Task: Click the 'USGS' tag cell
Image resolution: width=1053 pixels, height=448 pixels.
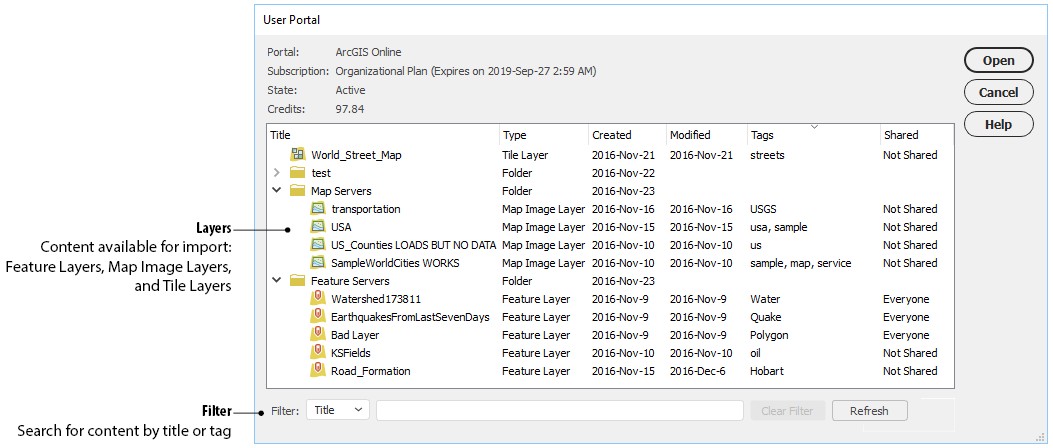Action: click(764, 209)
